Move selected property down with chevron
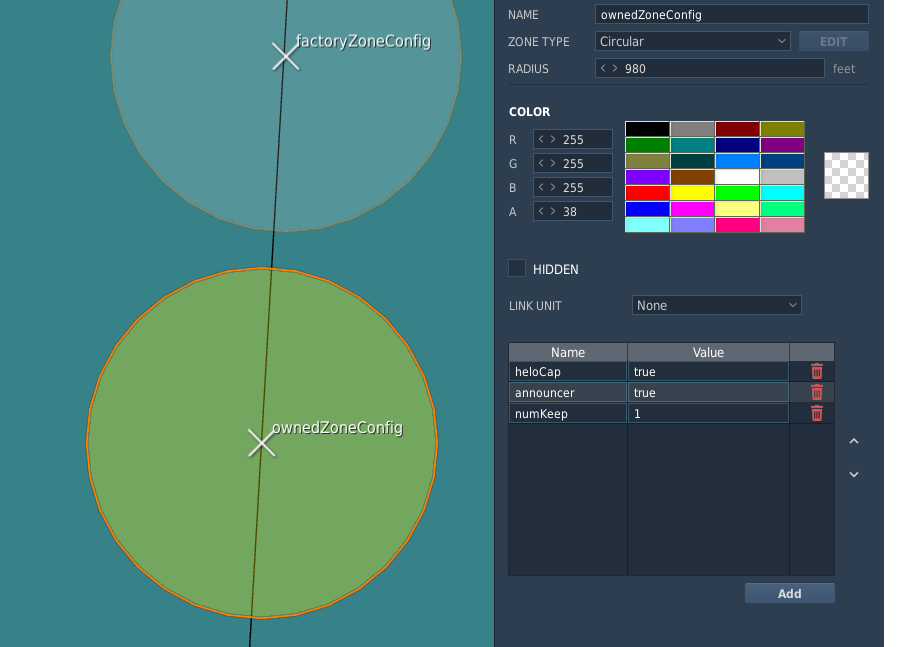Screen dimensions: 906x647 (x=854, y=474)
